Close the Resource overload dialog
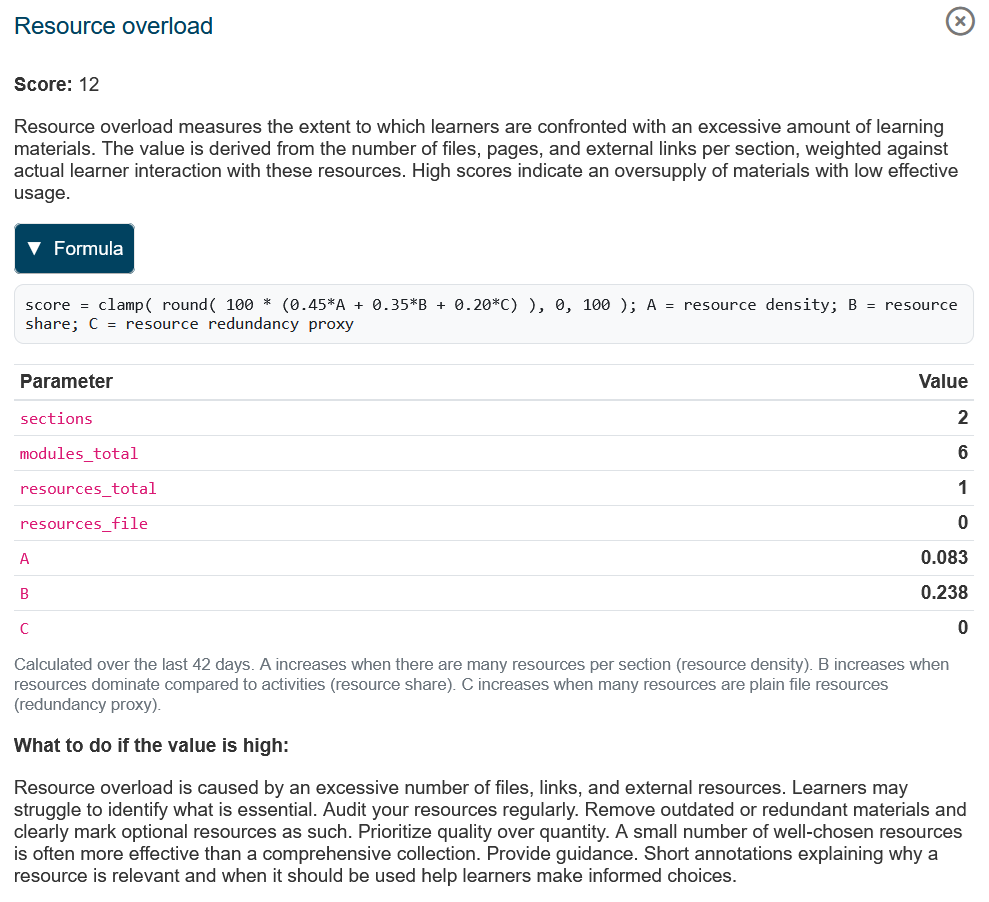989x902 pixels. coord(959,21)
